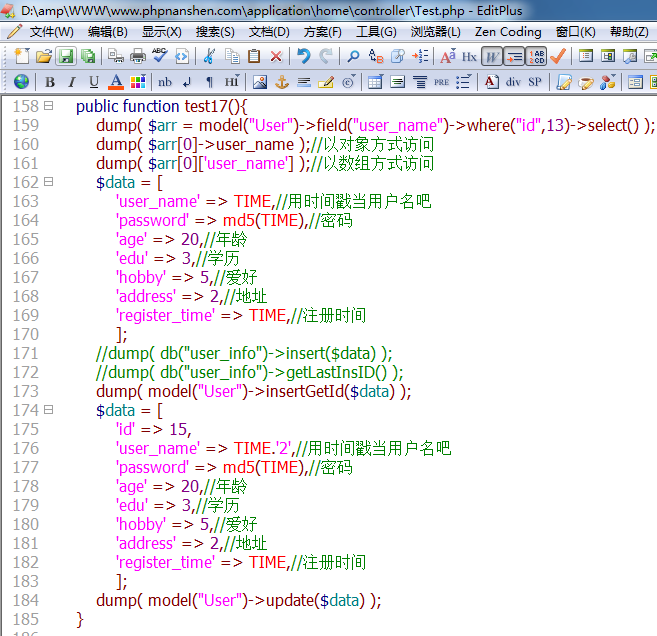Open Find with magnifier icon
The height and width of the screenshot is (636, 657).
[x=353, y=56]
